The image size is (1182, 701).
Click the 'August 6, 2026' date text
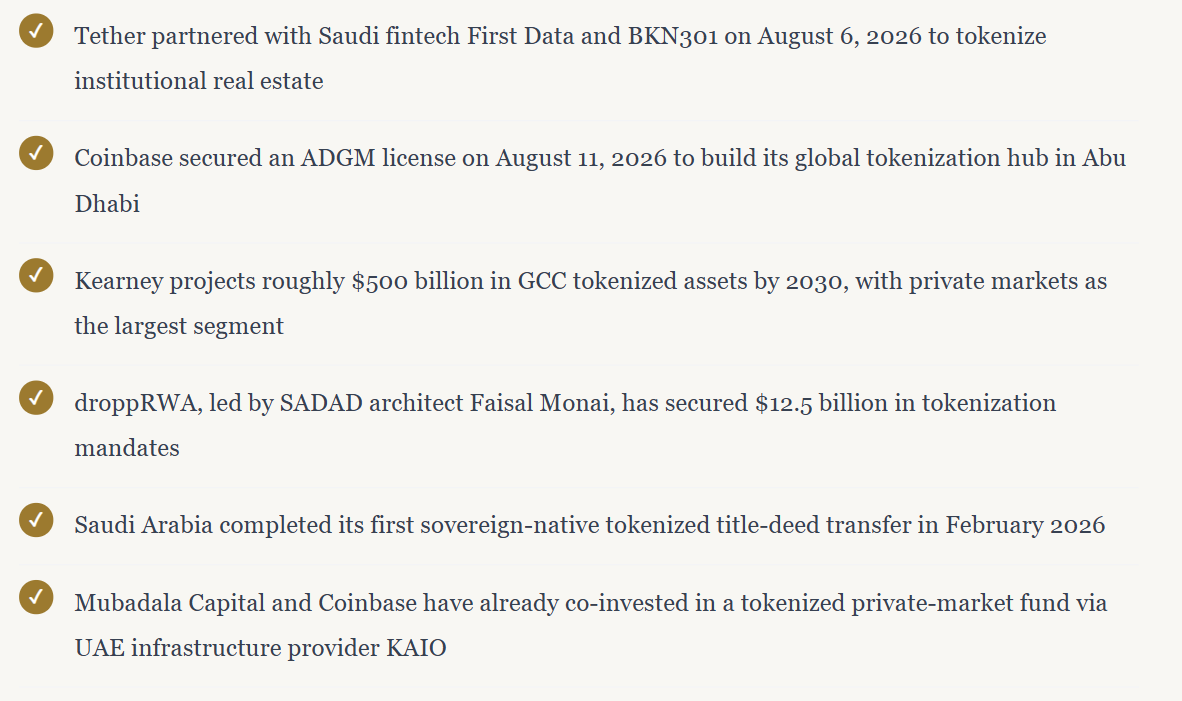point(840,35)
